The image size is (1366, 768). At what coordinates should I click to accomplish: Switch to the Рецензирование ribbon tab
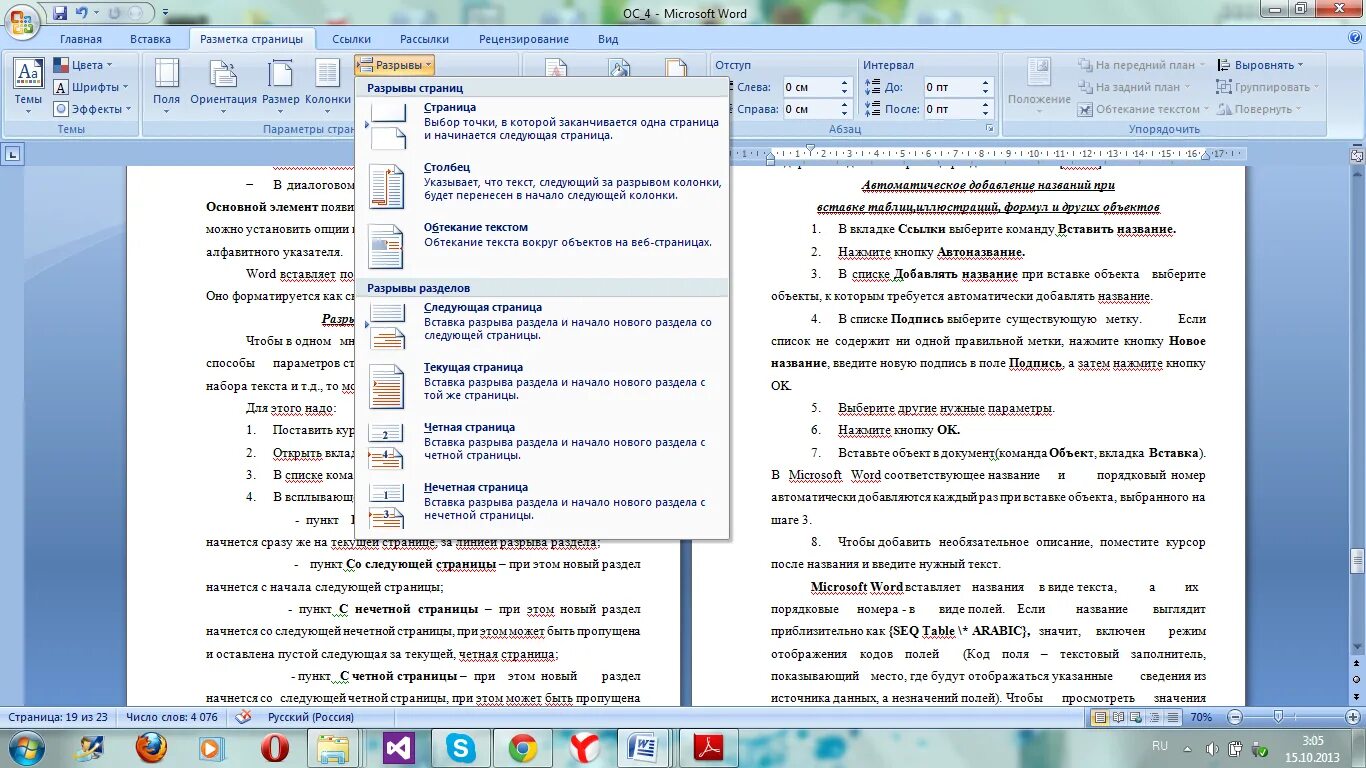coord(524,39)
